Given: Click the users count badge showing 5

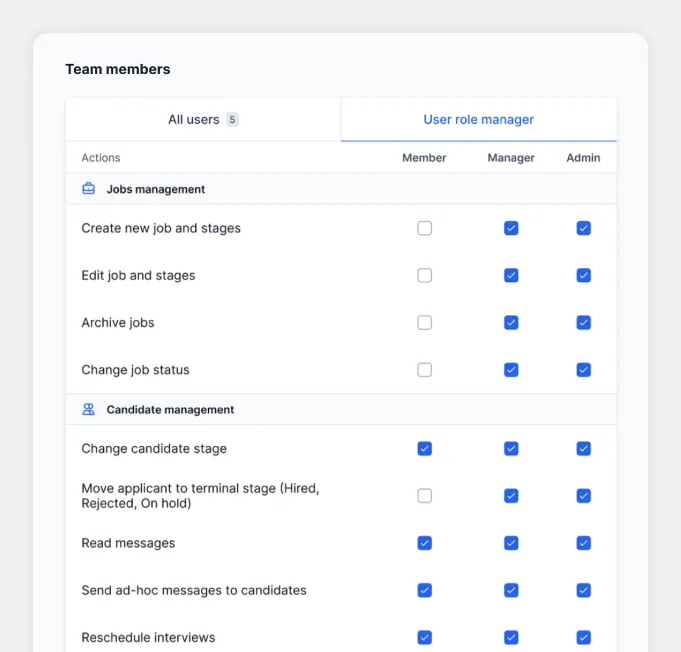Looking at the screenshot, I should coord(232,120).
